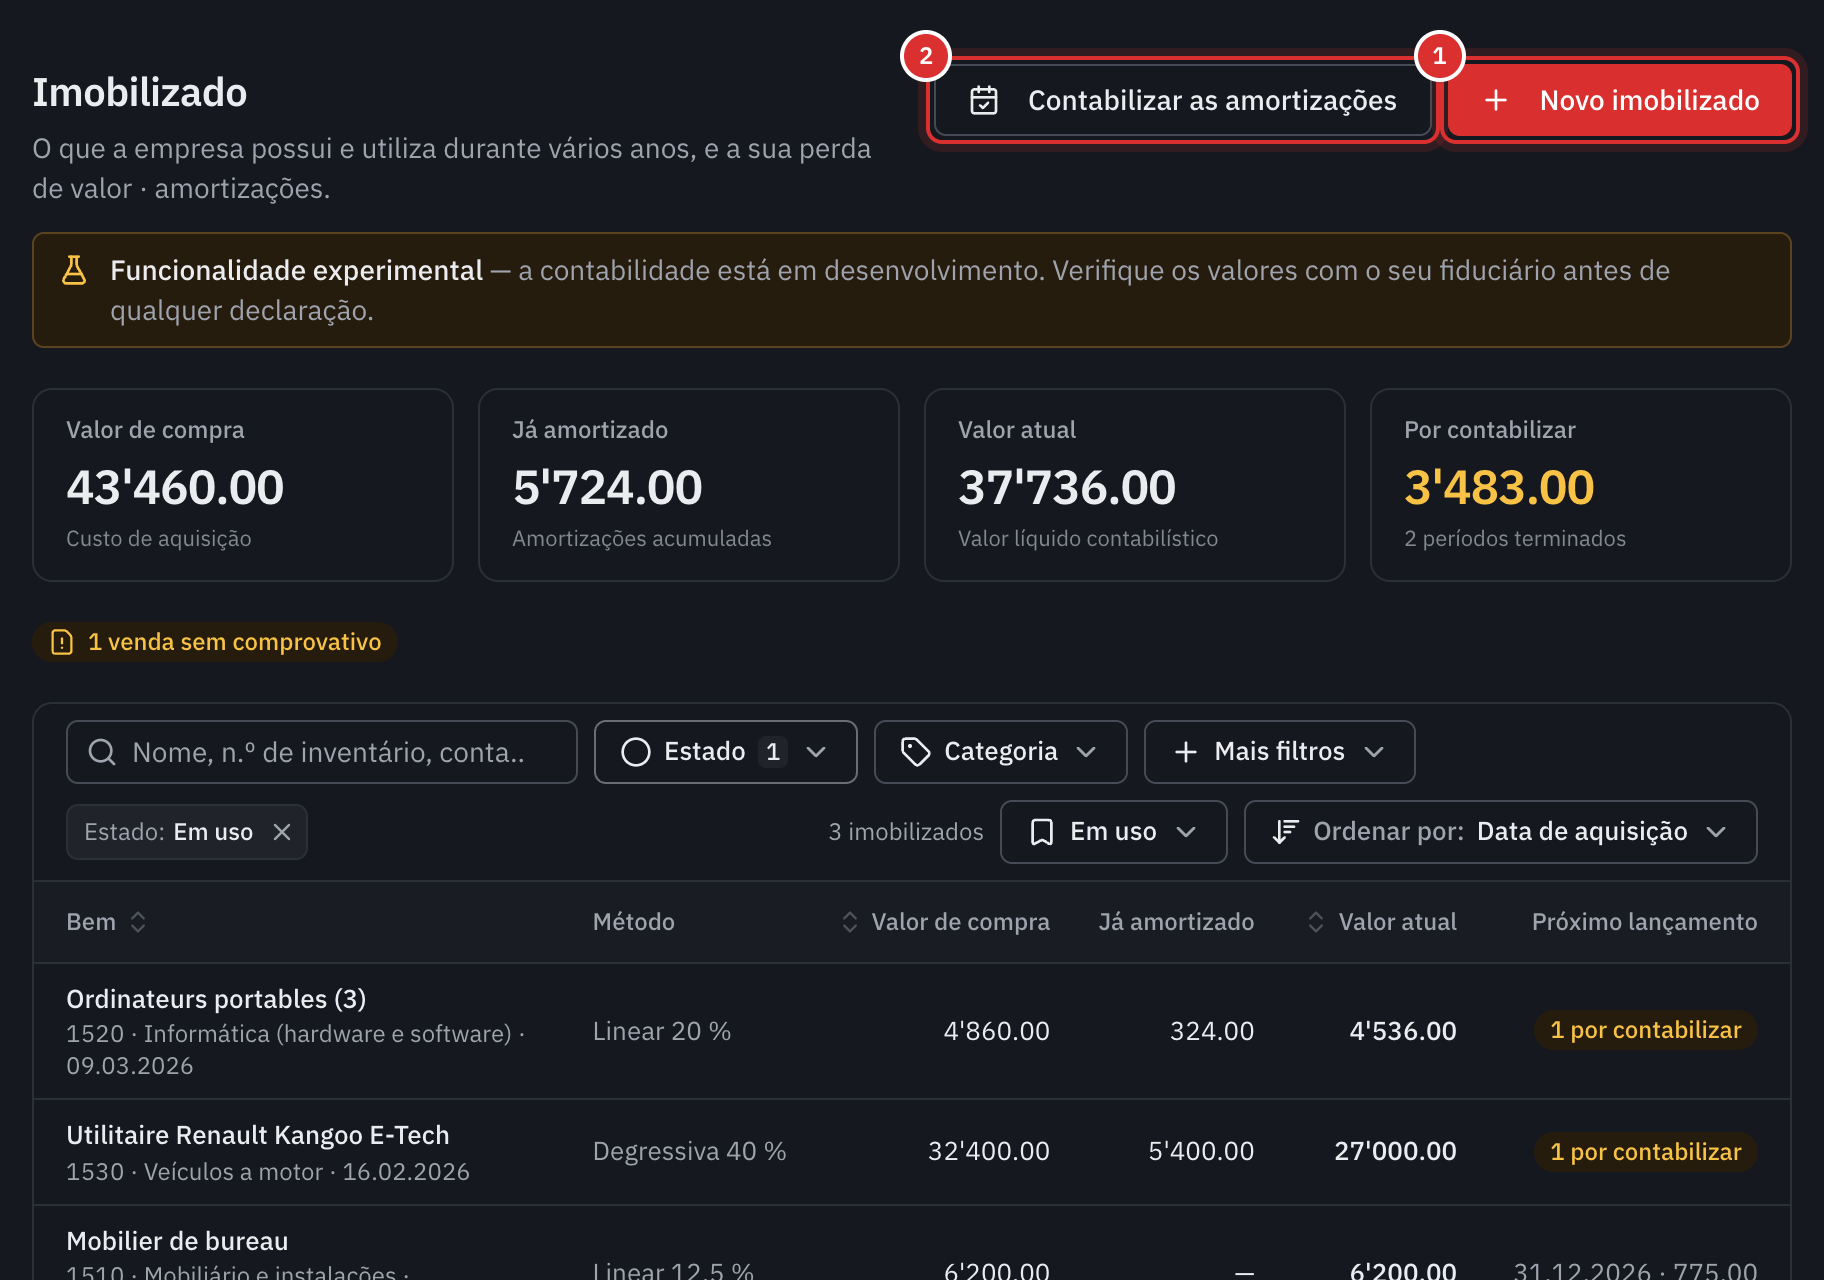The image size is (1824, 1280).
Task: Click the Novo imobilizado button
Action: (1621, 100)
